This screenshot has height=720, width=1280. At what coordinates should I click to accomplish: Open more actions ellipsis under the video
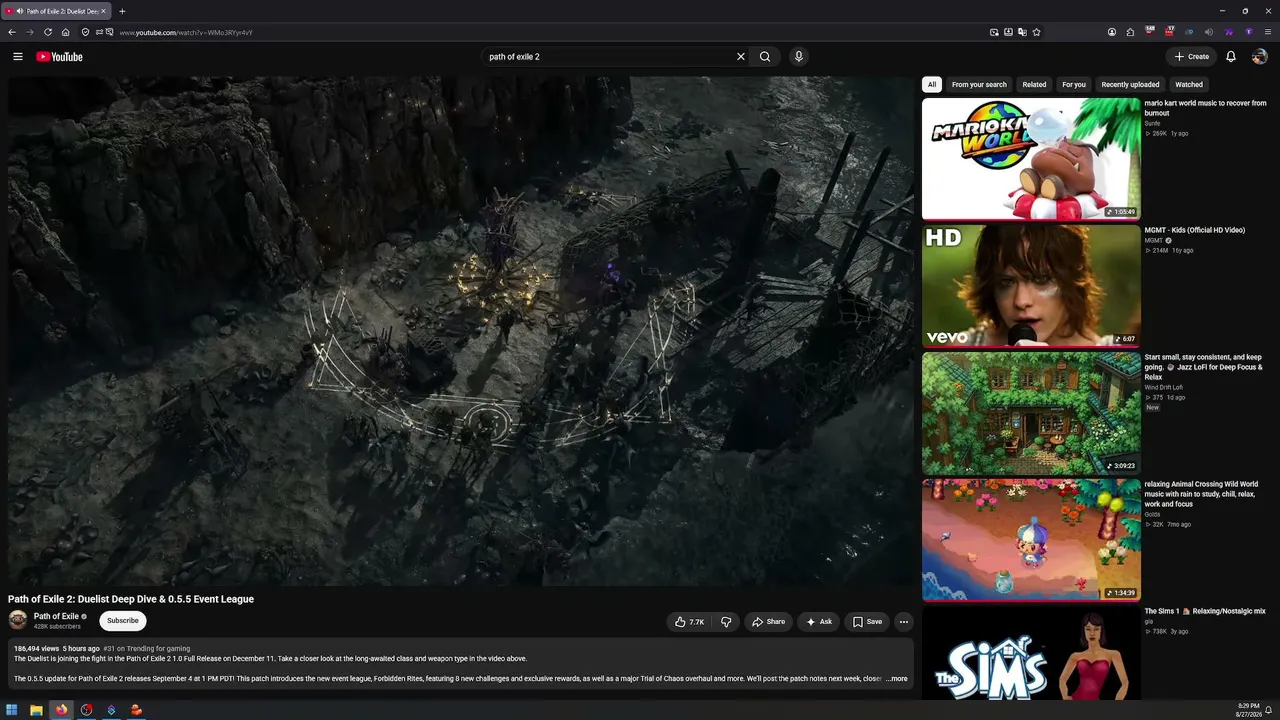pyautogui.click(x=904, y=622)
